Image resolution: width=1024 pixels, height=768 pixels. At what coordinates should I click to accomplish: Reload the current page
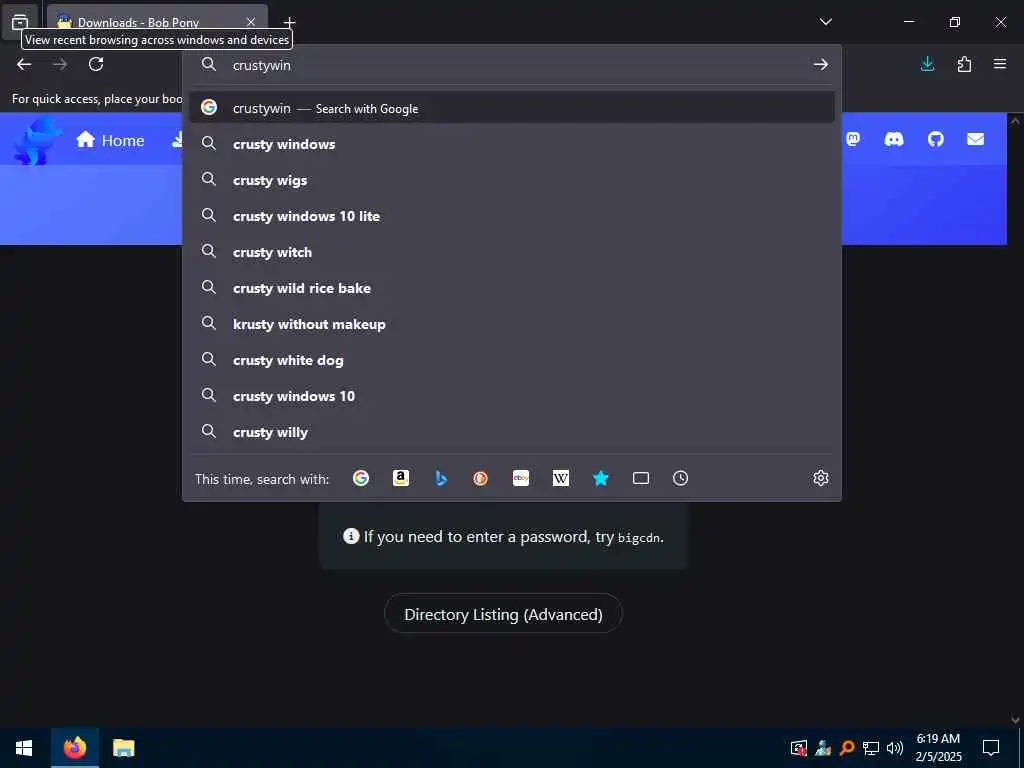click(x=96, y=64)
